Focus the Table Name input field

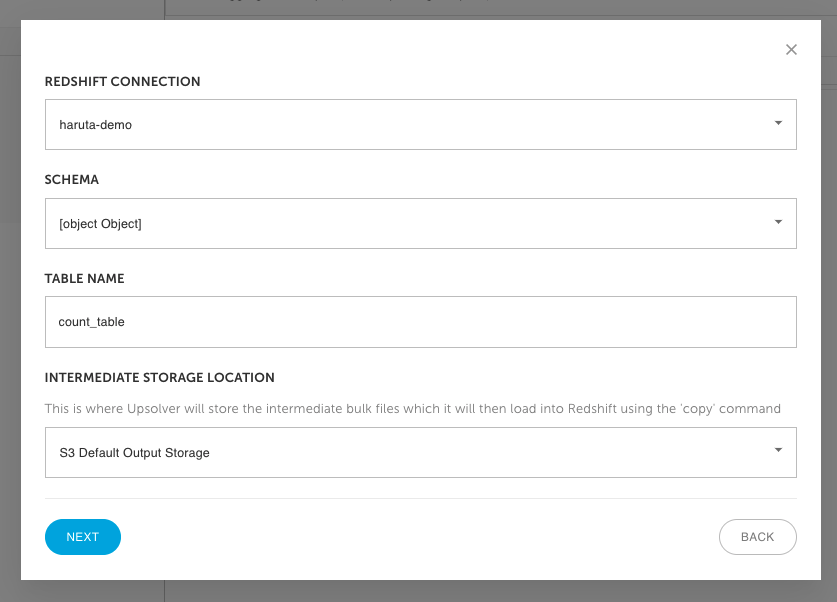(x=421, y=322)
